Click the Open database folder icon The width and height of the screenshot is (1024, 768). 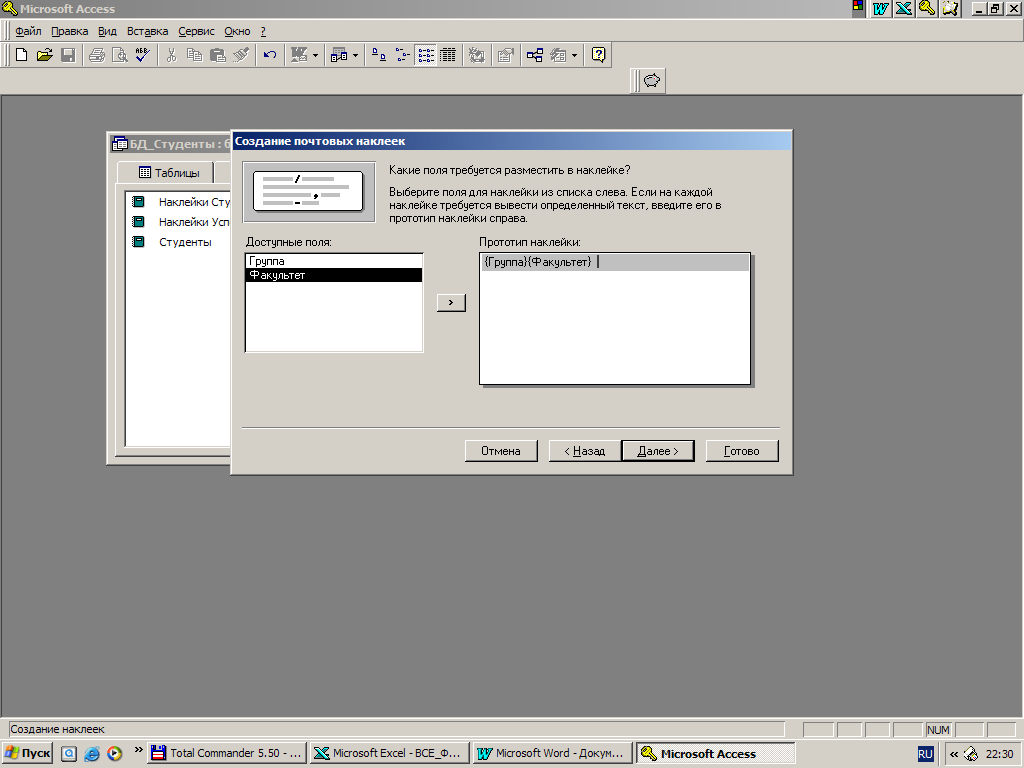(44, 55)
